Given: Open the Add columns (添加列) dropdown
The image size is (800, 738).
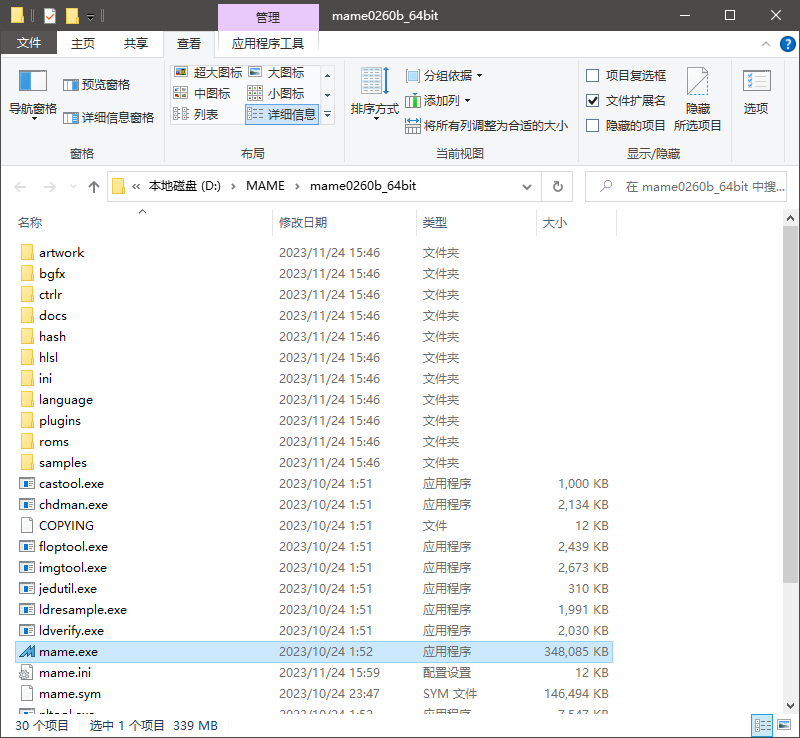Looking at the screenshot, I should tap(438, 101).
